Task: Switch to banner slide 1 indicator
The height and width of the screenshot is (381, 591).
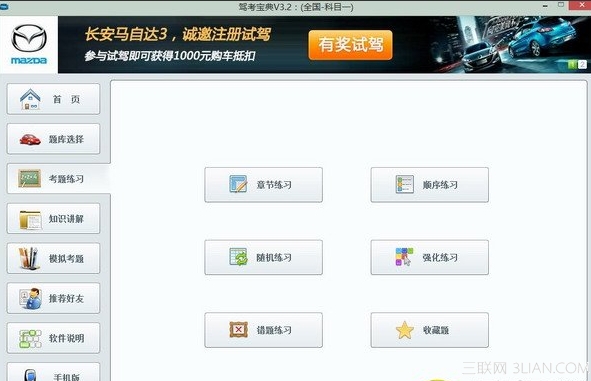Action: click(572, 64)
